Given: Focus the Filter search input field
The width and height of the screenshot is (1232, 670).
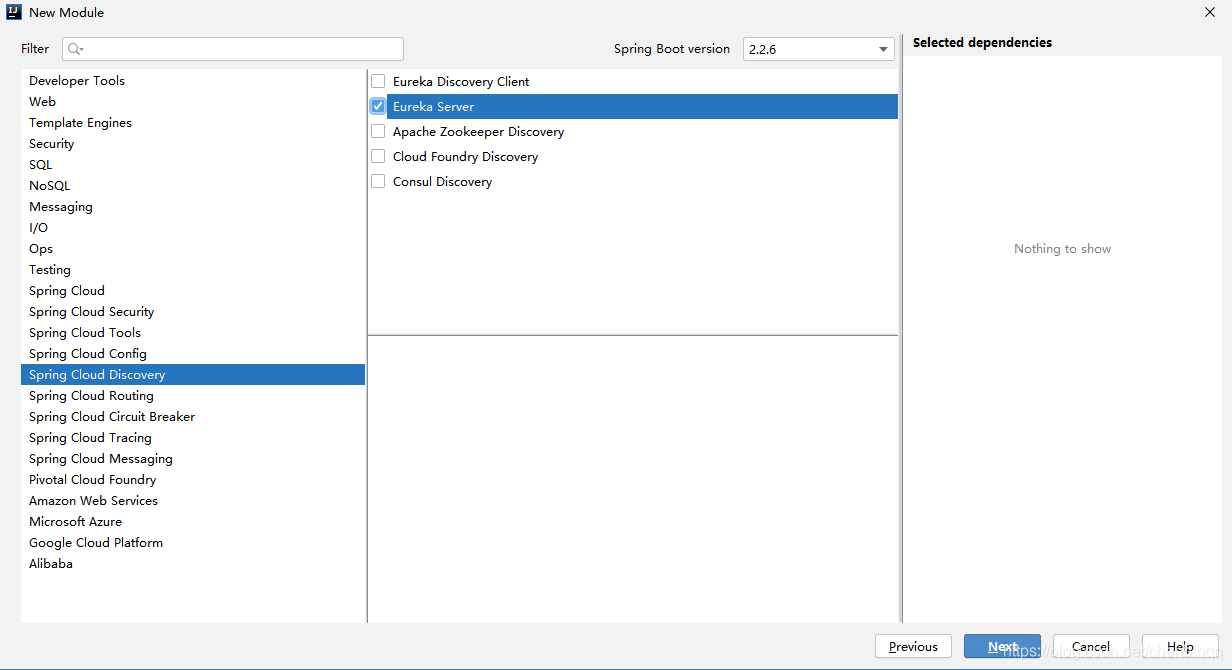Looking at the screenshot, I should (233, 49).
